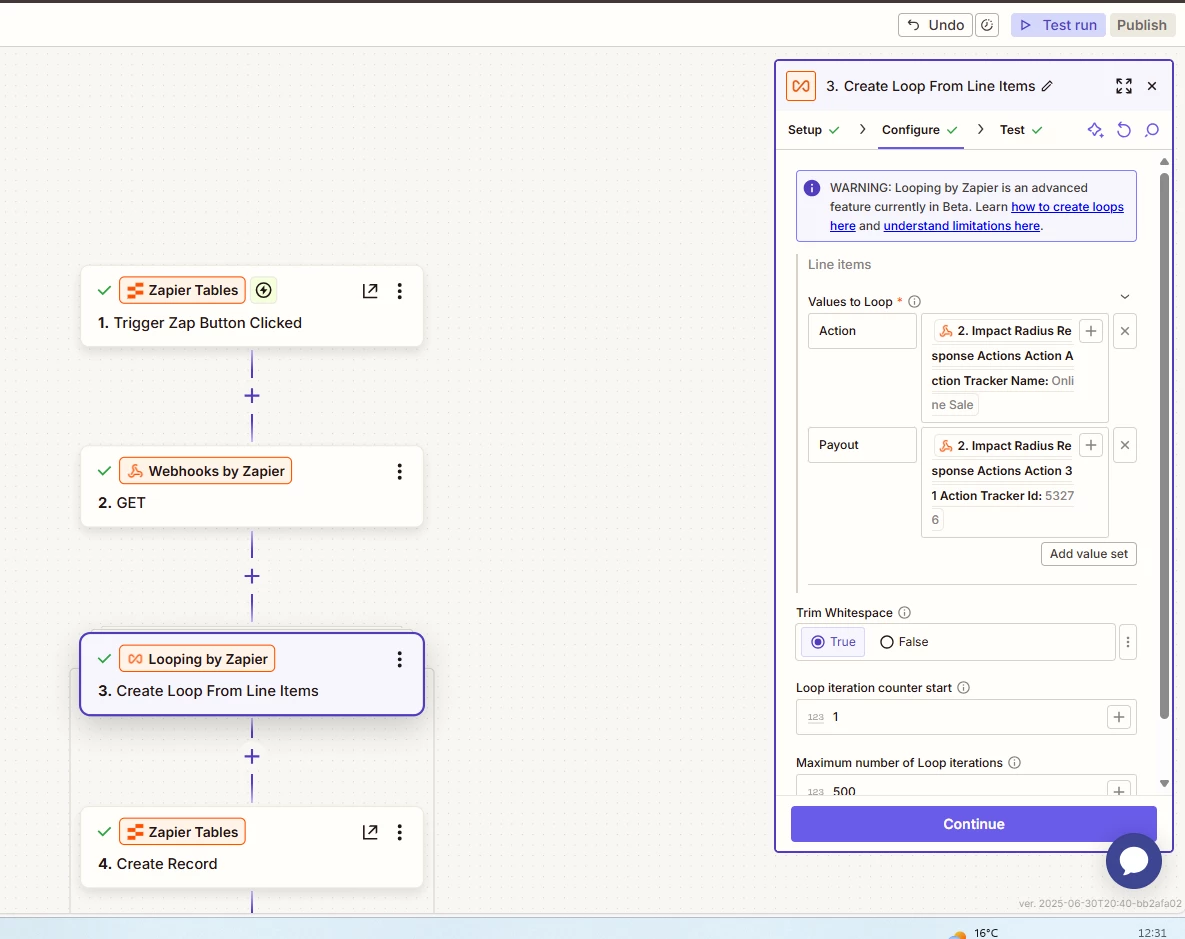Insert data with plus in Payout value

pyautogui.click(x=1091, y=445)
